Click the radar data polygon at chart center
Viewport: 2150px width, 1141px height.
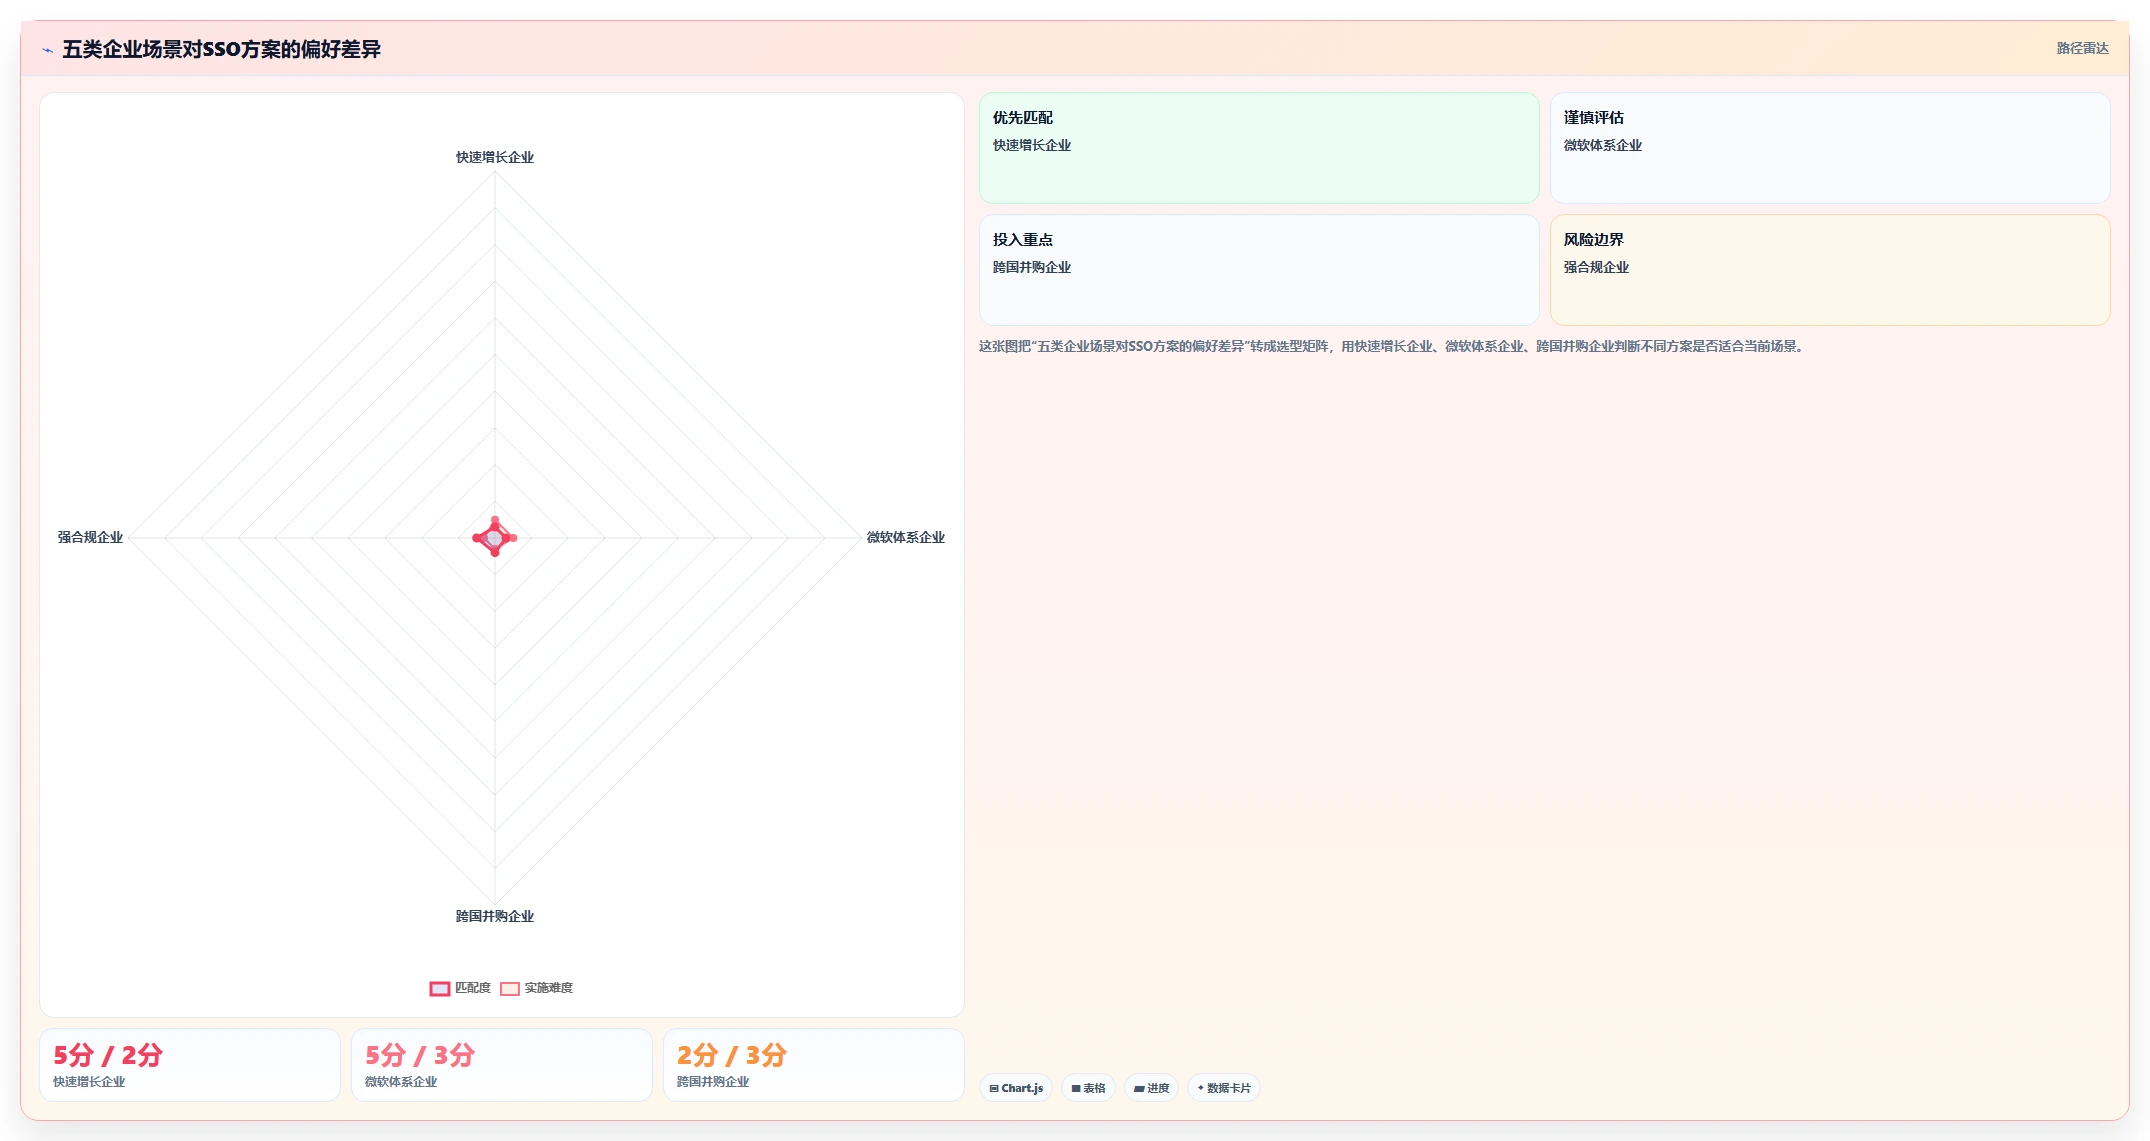494,538
